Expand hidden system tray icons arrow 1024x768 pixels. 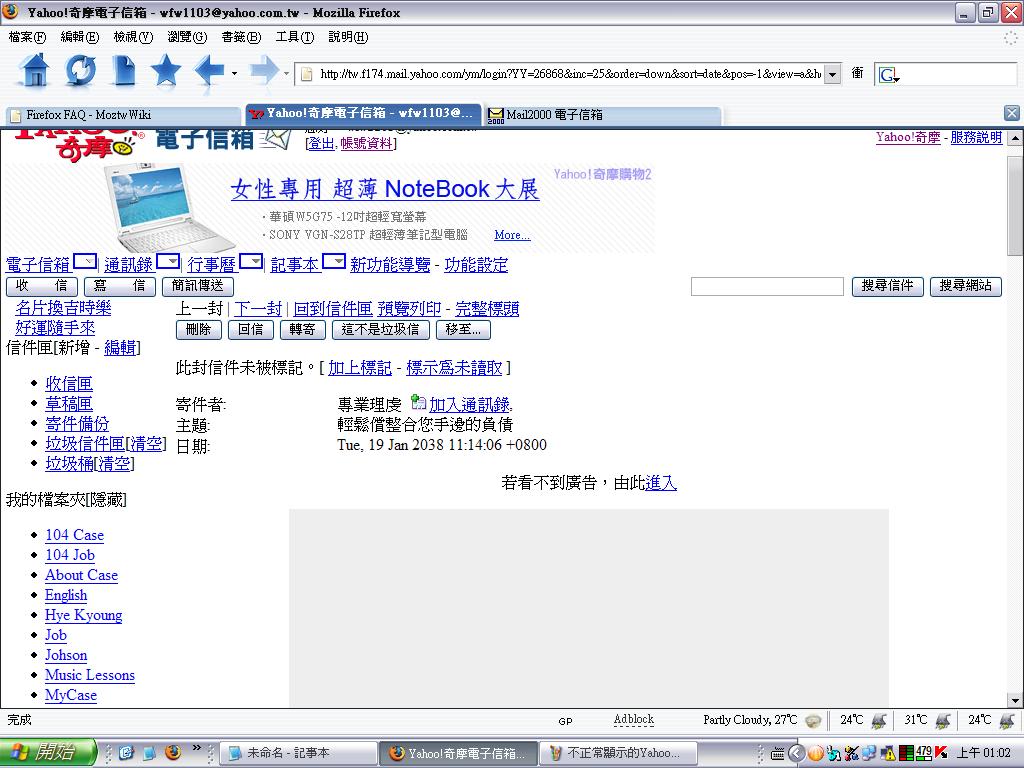pyautogui.click(x=795, y=753)
